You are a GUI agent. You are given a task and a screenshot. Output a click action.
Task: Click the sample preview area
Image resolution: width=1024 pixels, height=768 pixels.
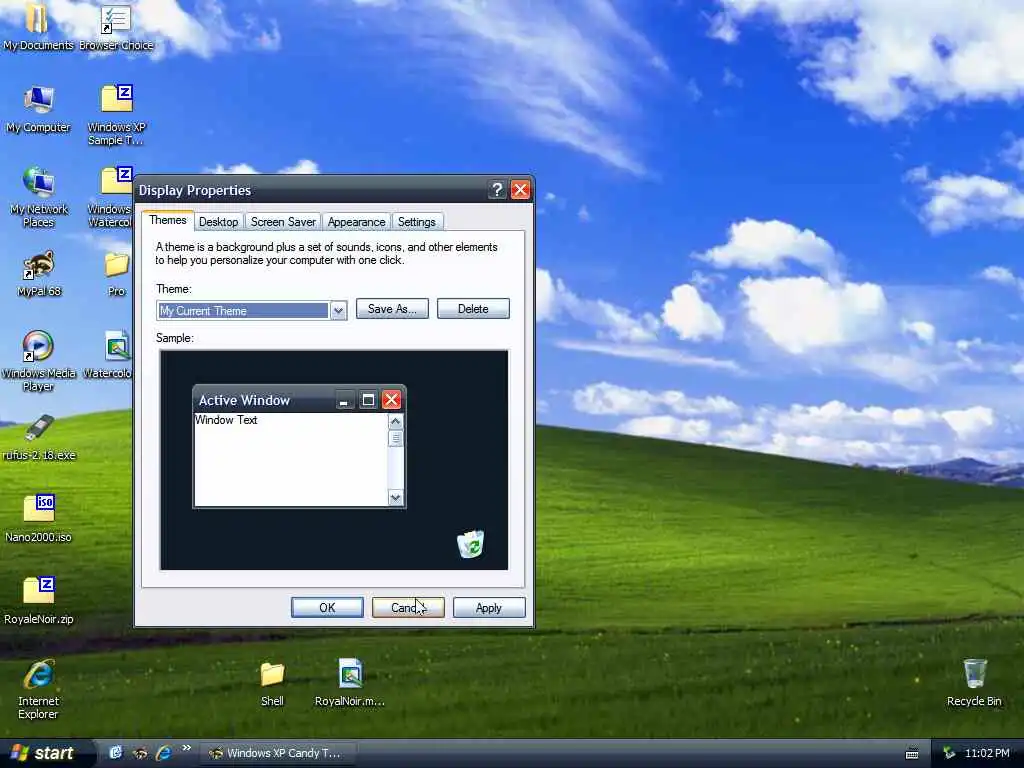334,460
